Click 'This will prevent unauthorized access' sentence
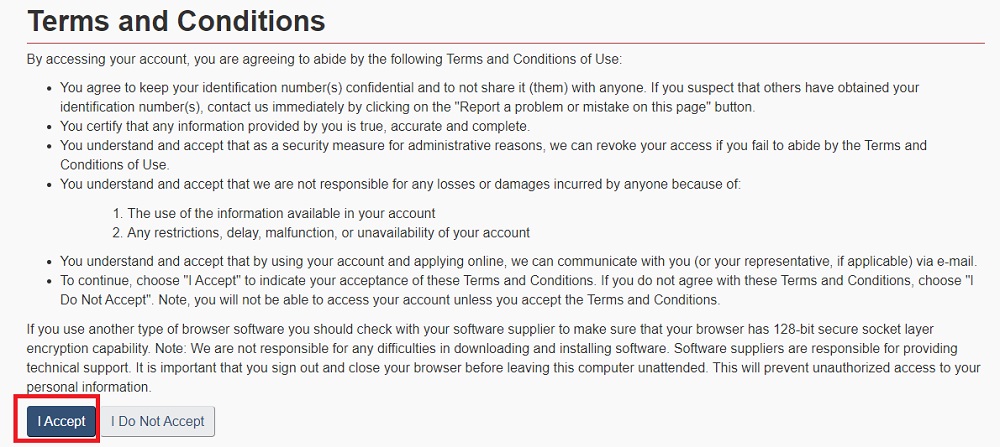 click(x=503, y=378)
